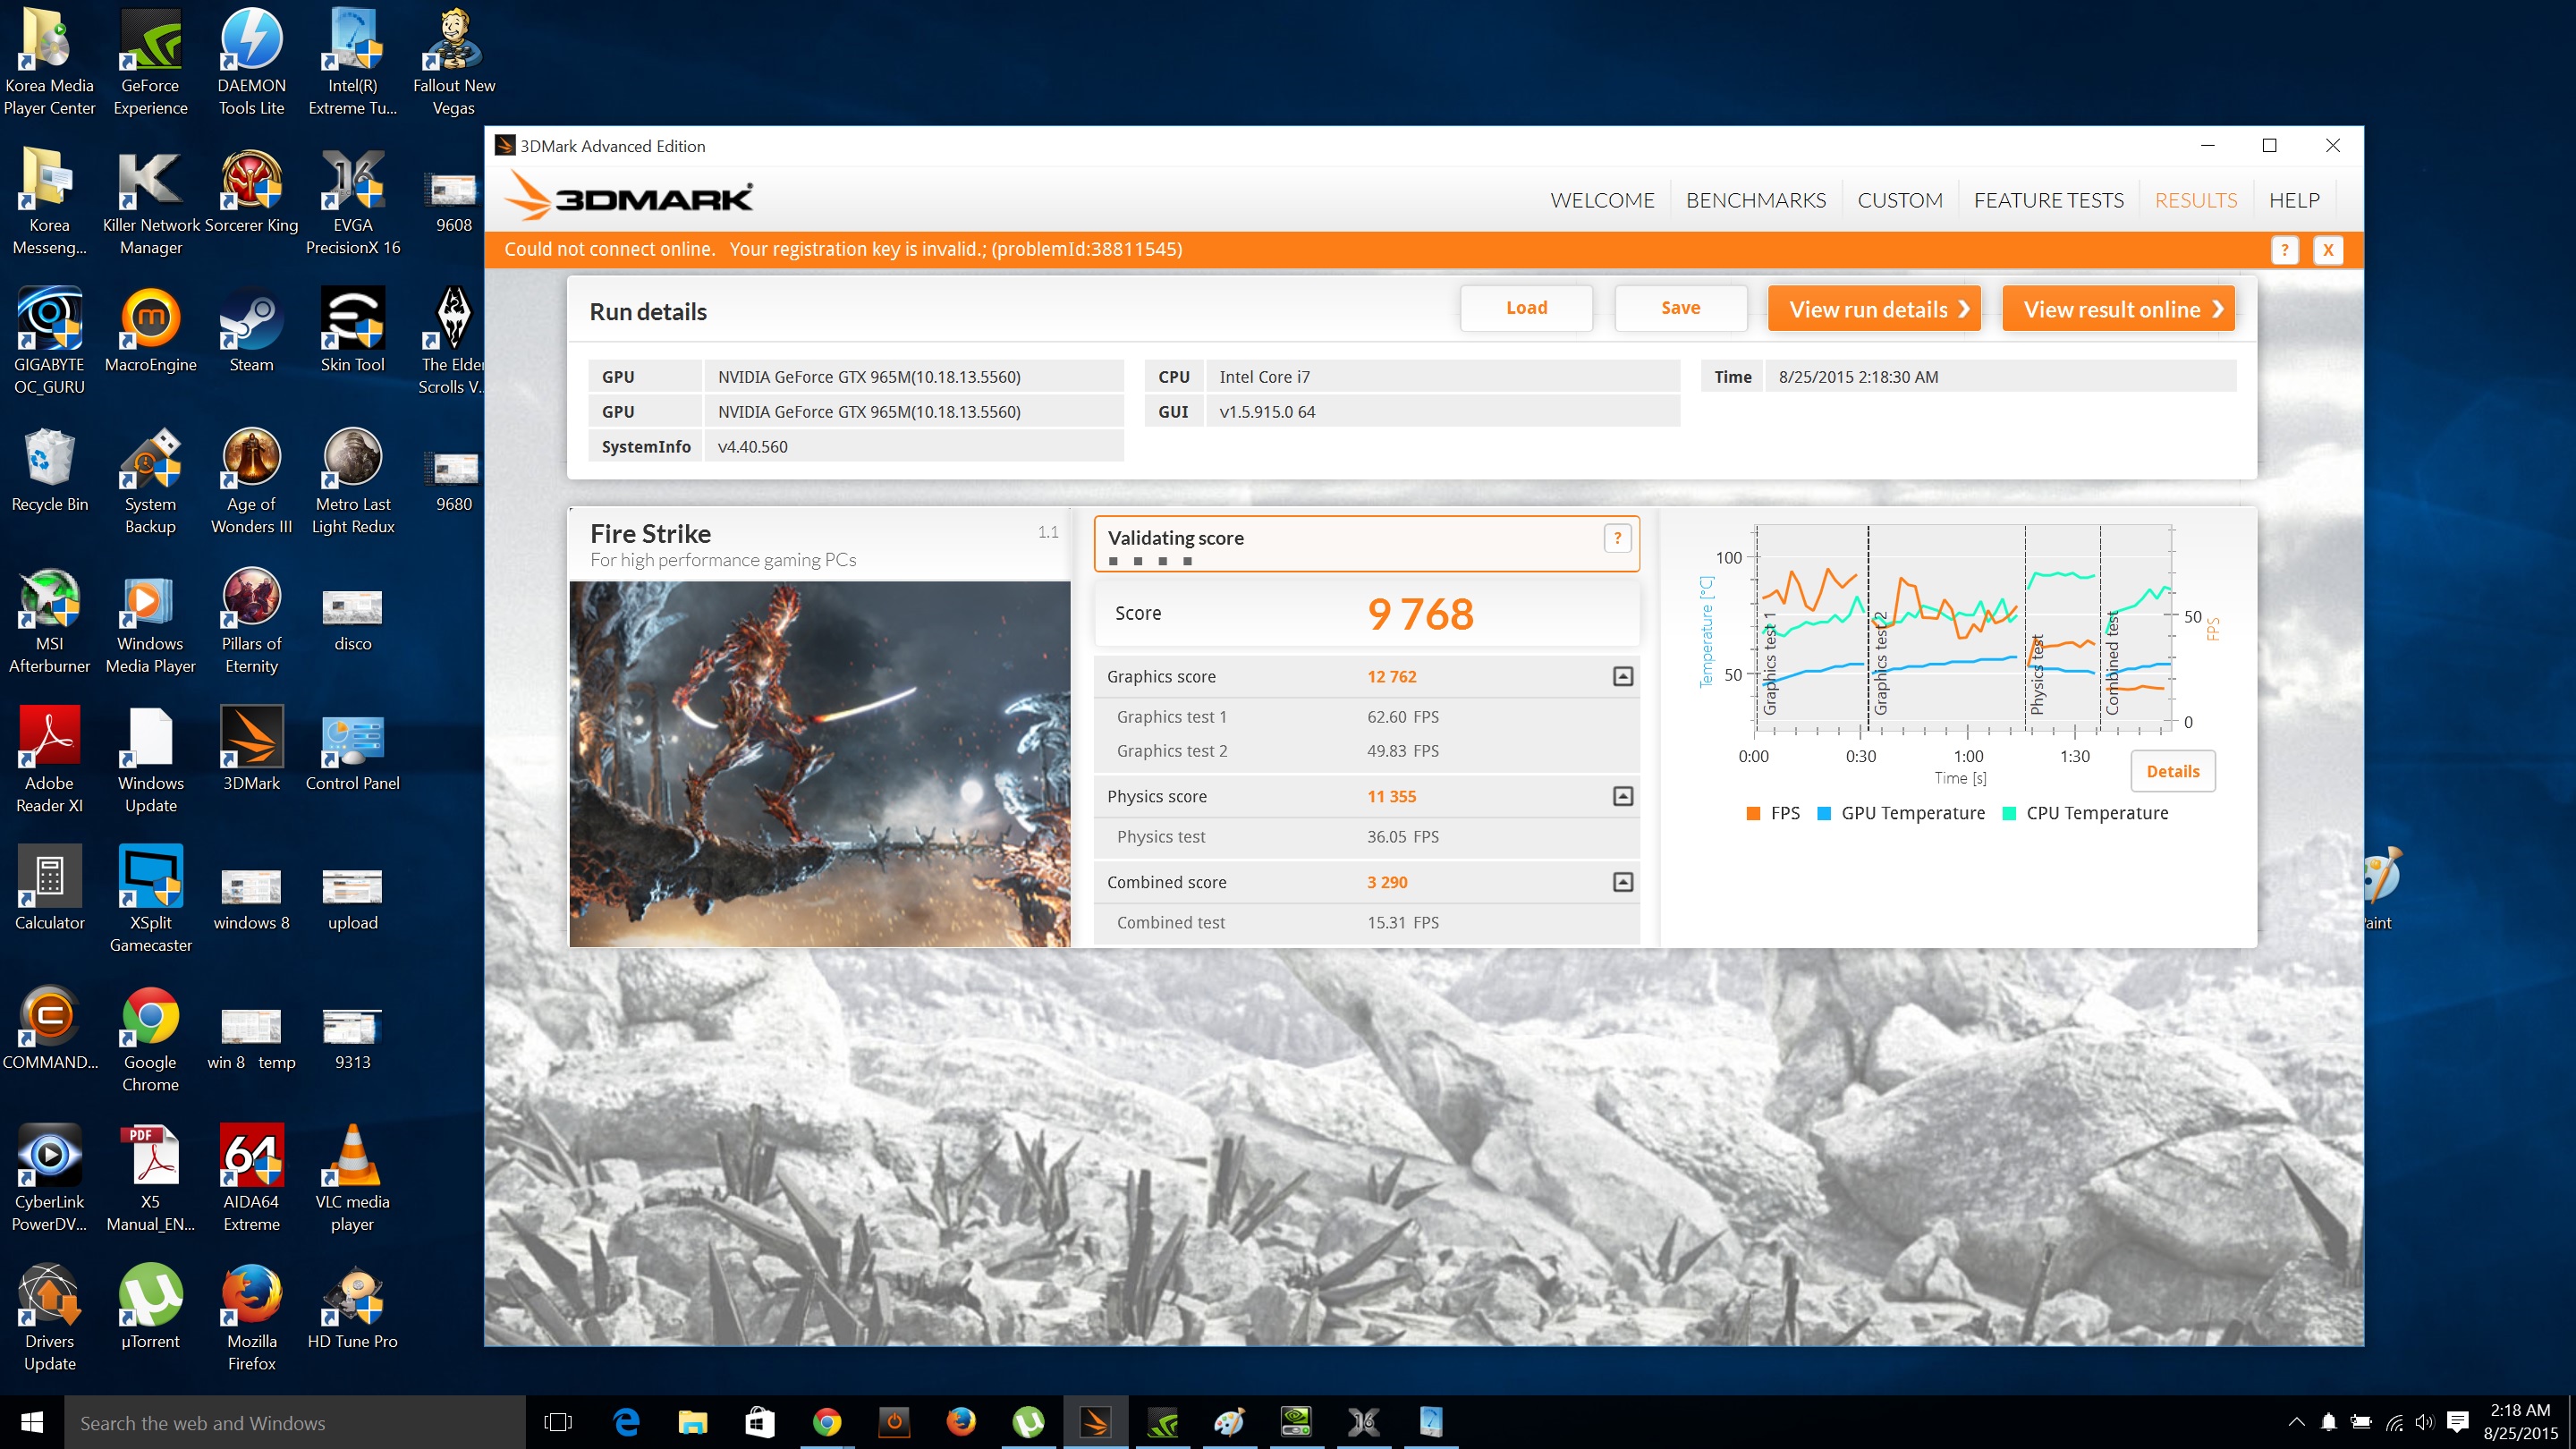Select the AIDA64 Extreme desktop icon
The width and height of the screenshot is (2576, 1449).
[251, 1178]
